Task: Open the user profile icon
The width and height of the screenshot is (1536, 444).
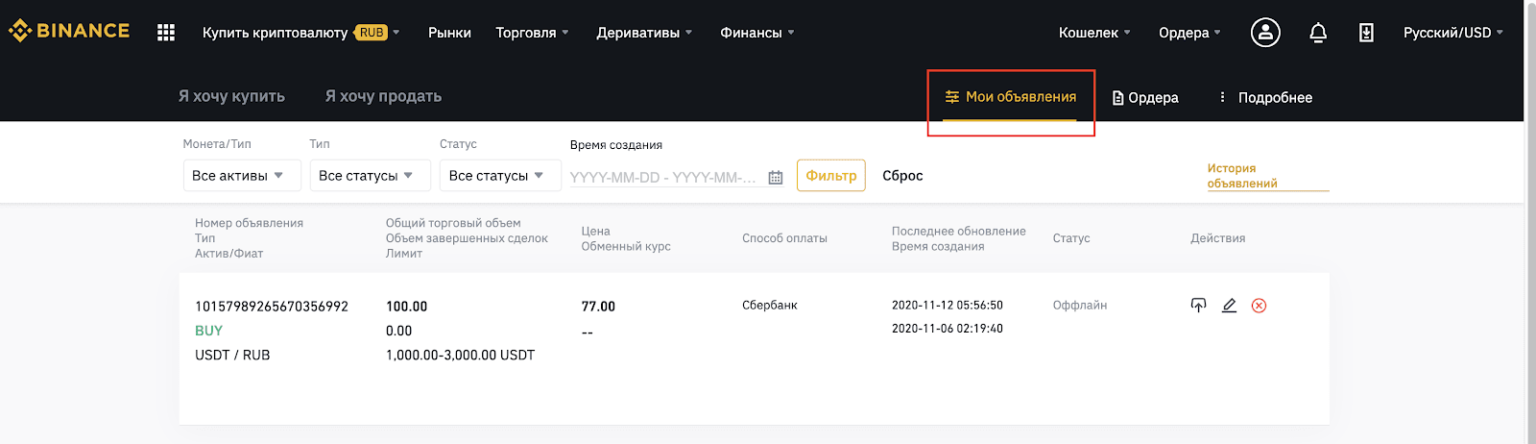Action: (1266, 32)
